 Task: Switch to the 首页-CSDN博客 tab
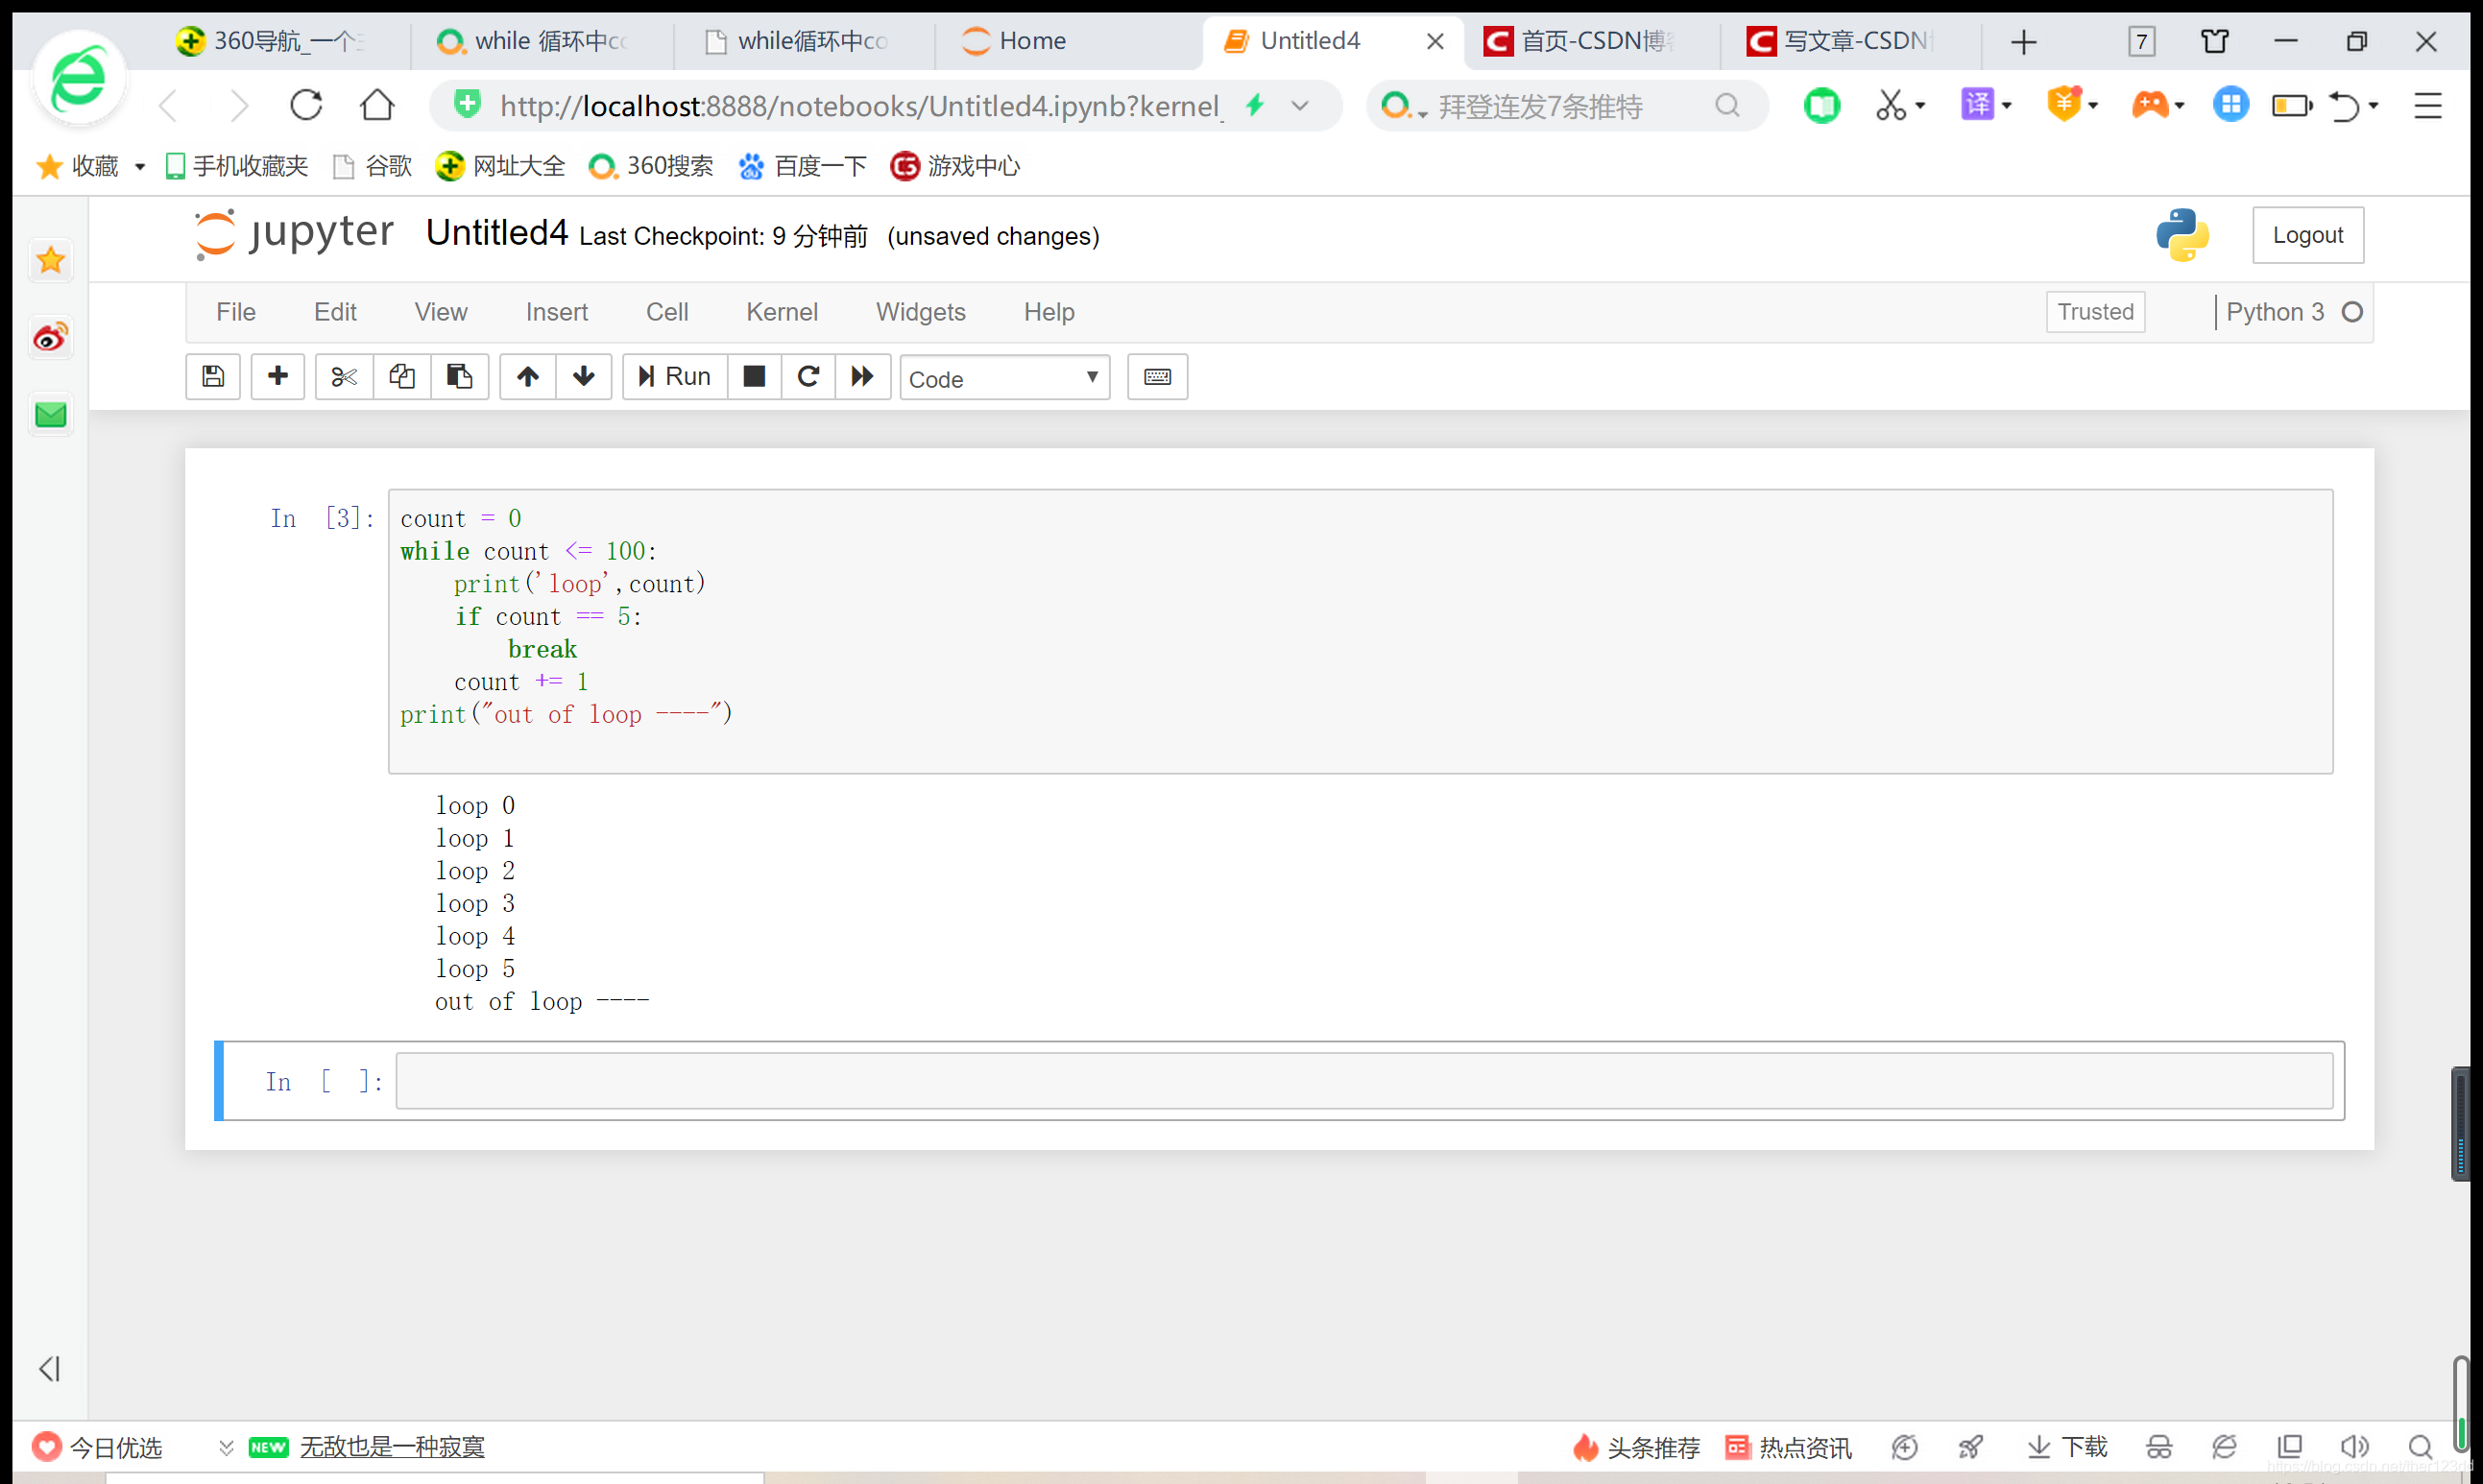(x=1588, y=41)
